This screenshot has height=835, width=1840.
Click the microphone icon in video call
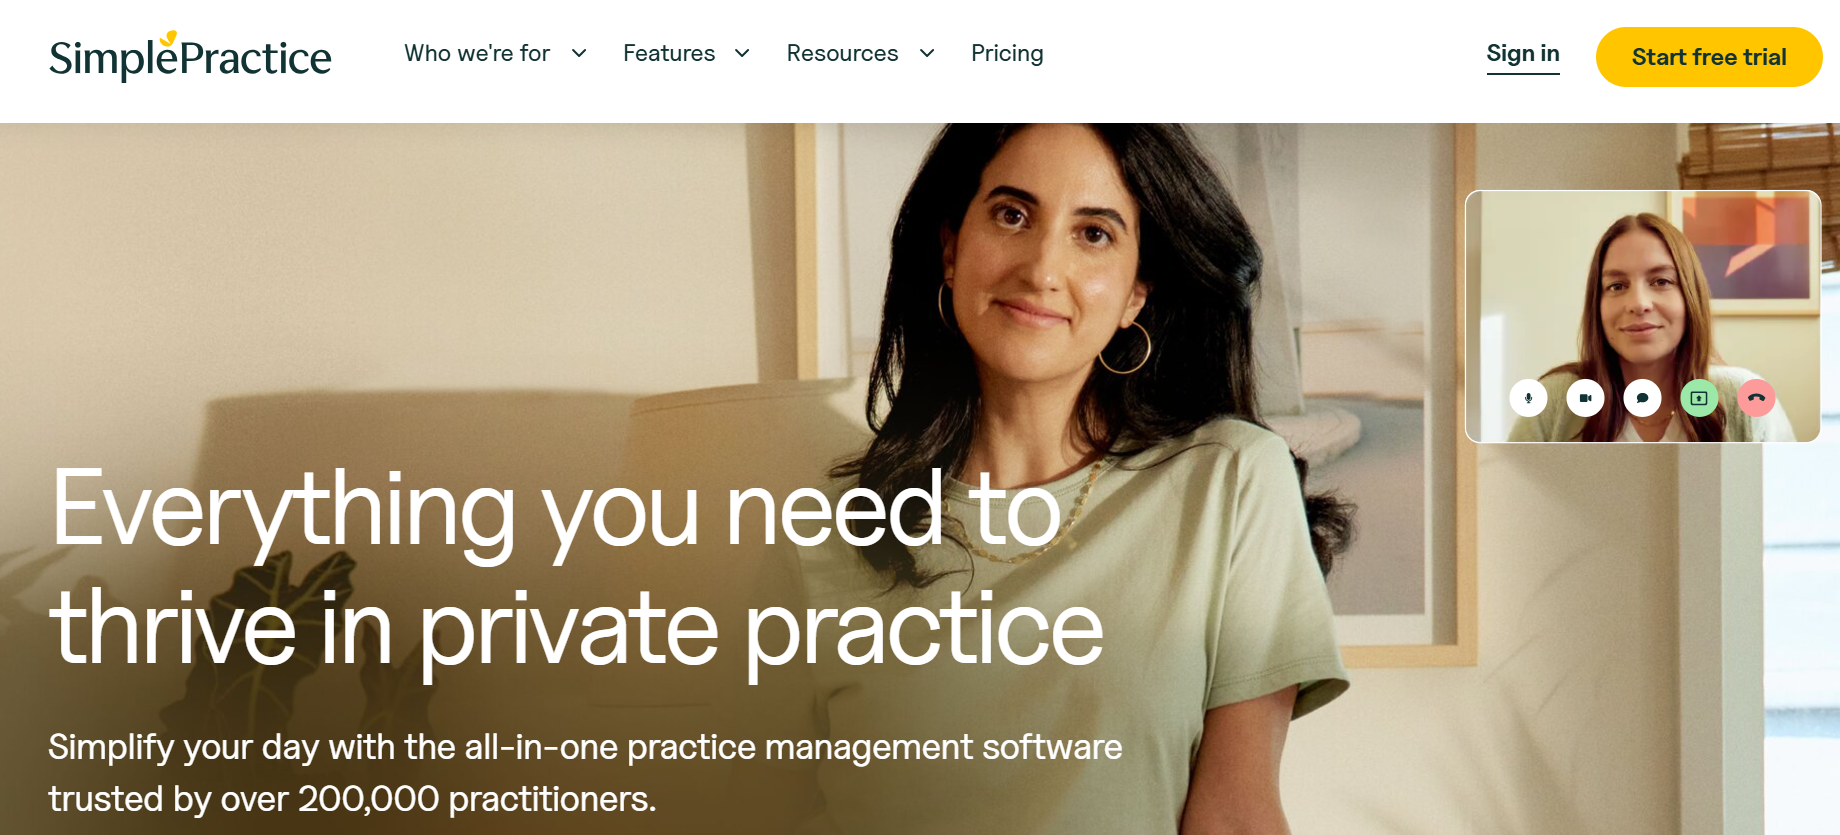(1528, 398)
